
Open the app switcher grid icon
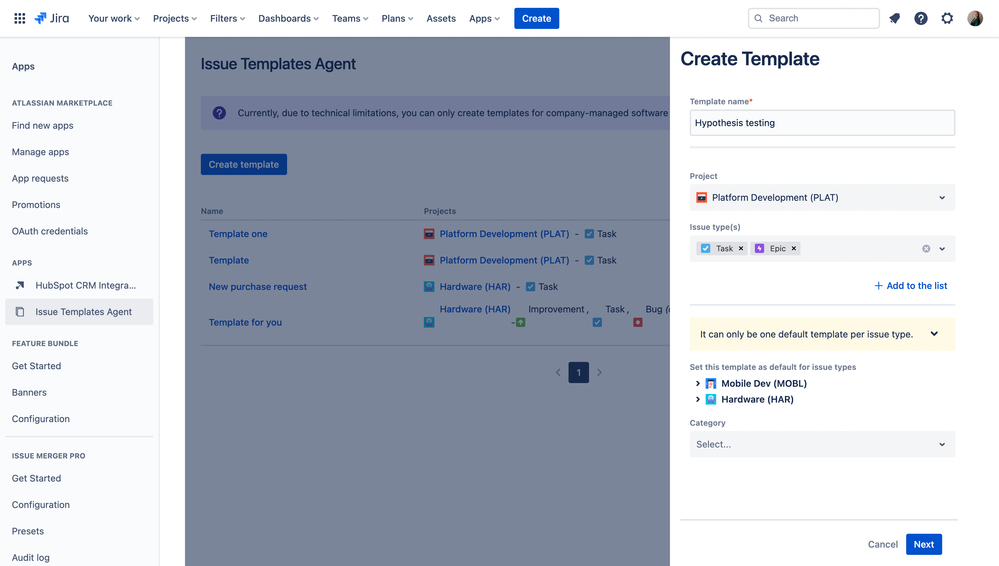point(20,18)
